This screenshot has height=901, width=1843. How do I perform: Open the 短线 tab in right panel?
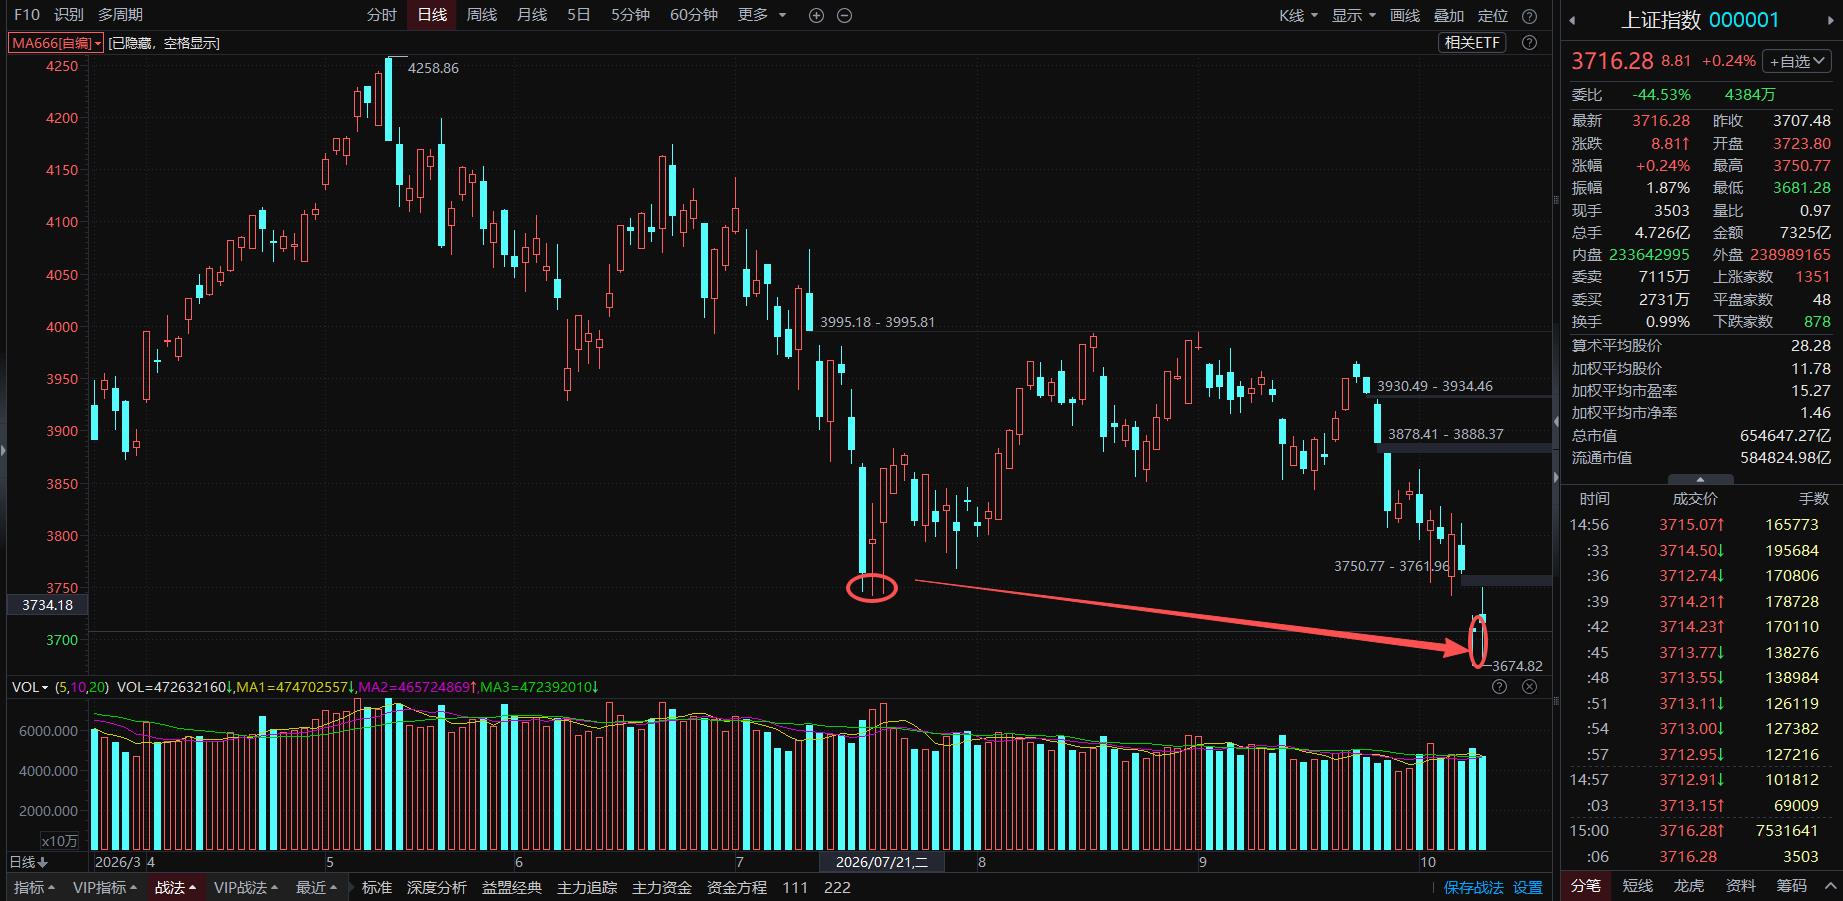[x=1638, y=885]
